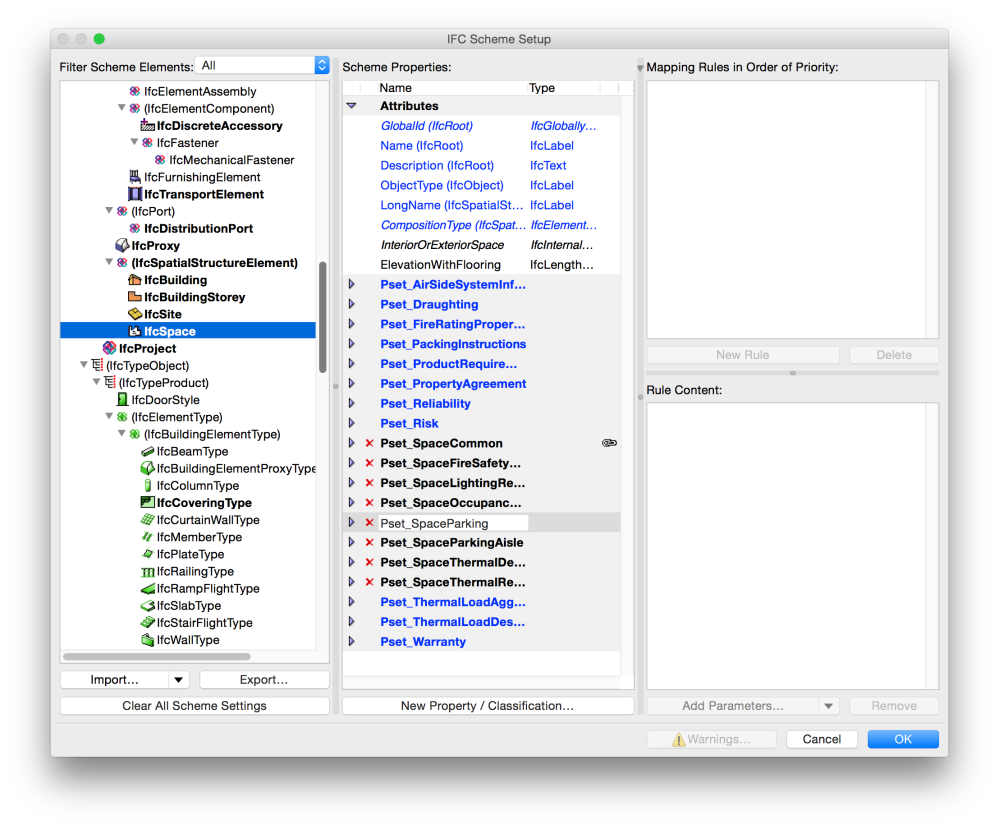
Task: Toggle the red X on Pset_SpaceParking
Action: [x=370, y=523]
